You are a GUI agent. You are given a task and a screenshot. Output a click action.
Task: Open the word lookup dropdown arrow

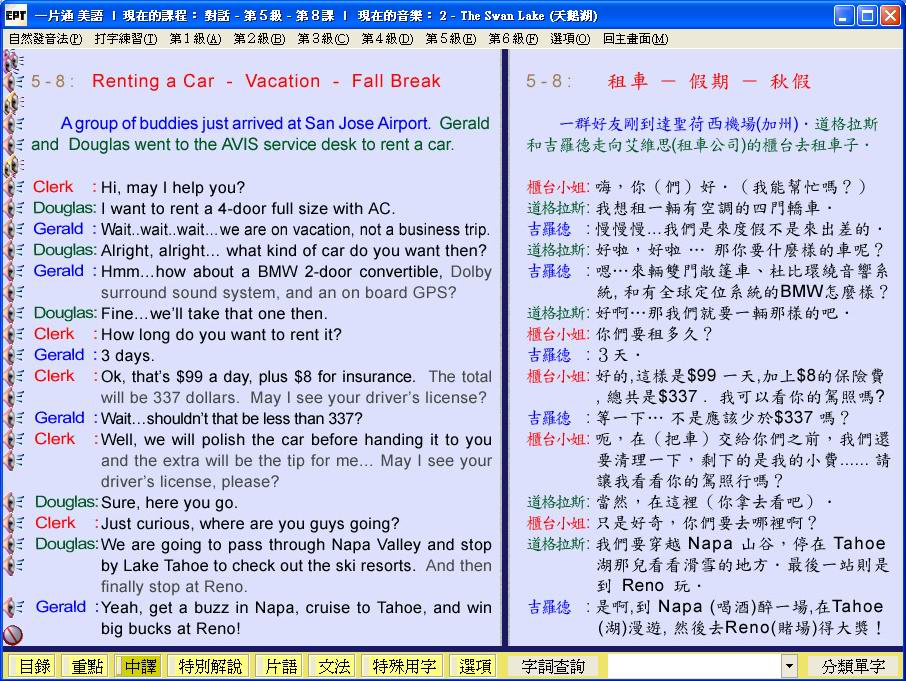coord(789,666)
